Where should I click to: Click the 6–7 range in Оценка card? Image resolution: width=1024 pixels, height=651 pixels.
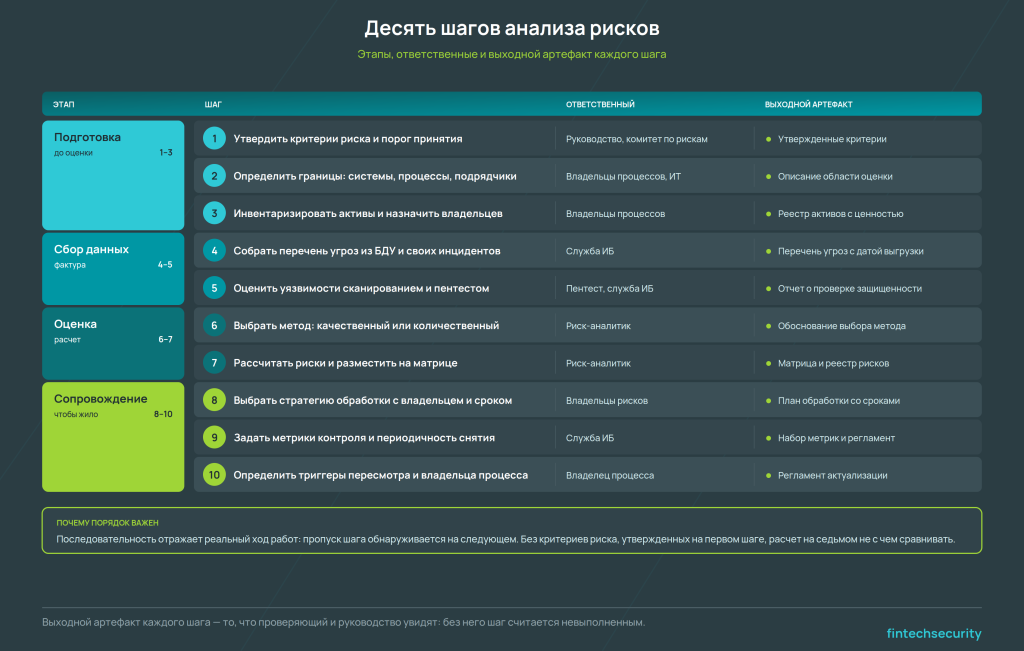[165, 340]
